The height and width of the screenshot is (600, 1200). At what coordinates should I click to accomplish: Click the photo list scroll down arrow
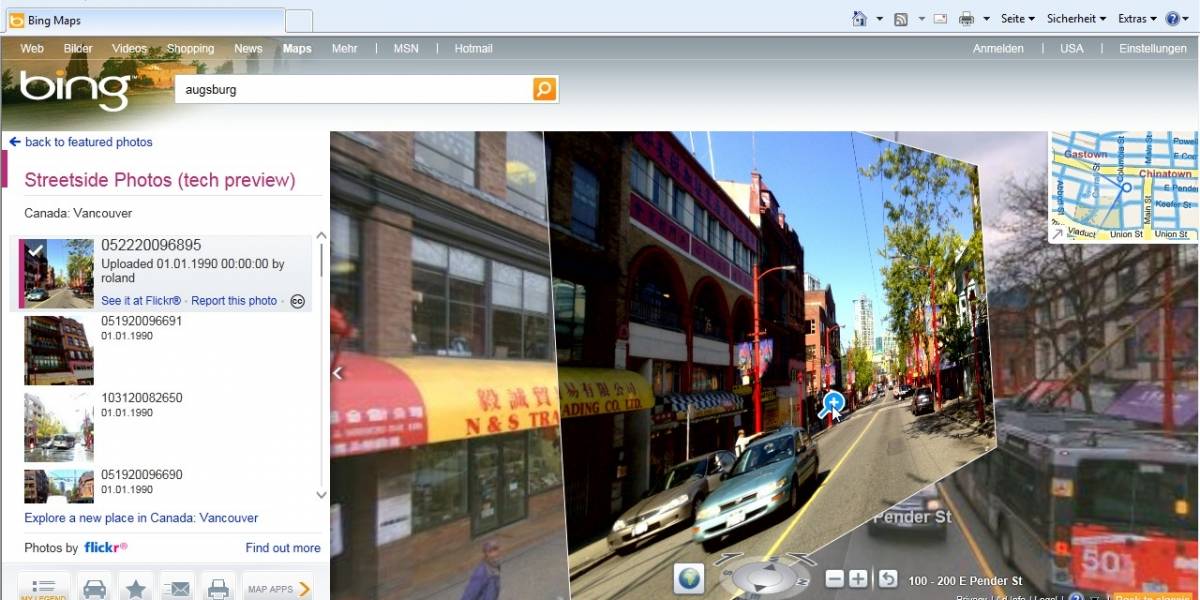(x=321, y=494)
